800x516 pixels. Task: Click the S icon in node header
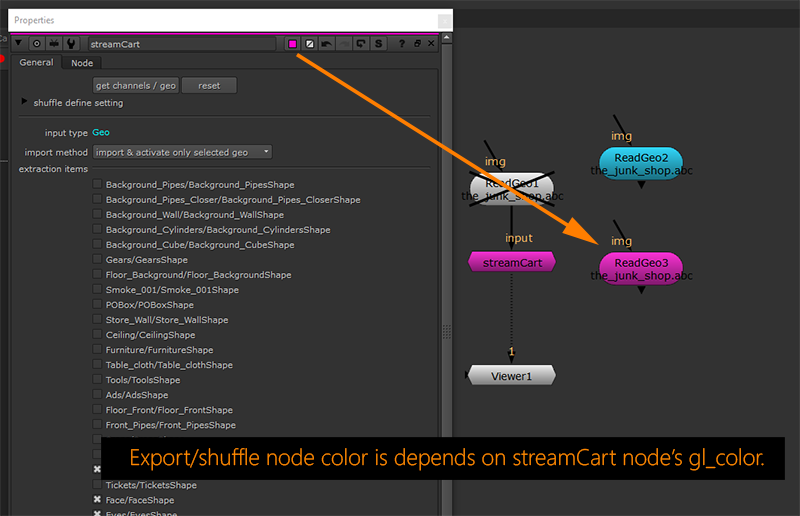378,44
